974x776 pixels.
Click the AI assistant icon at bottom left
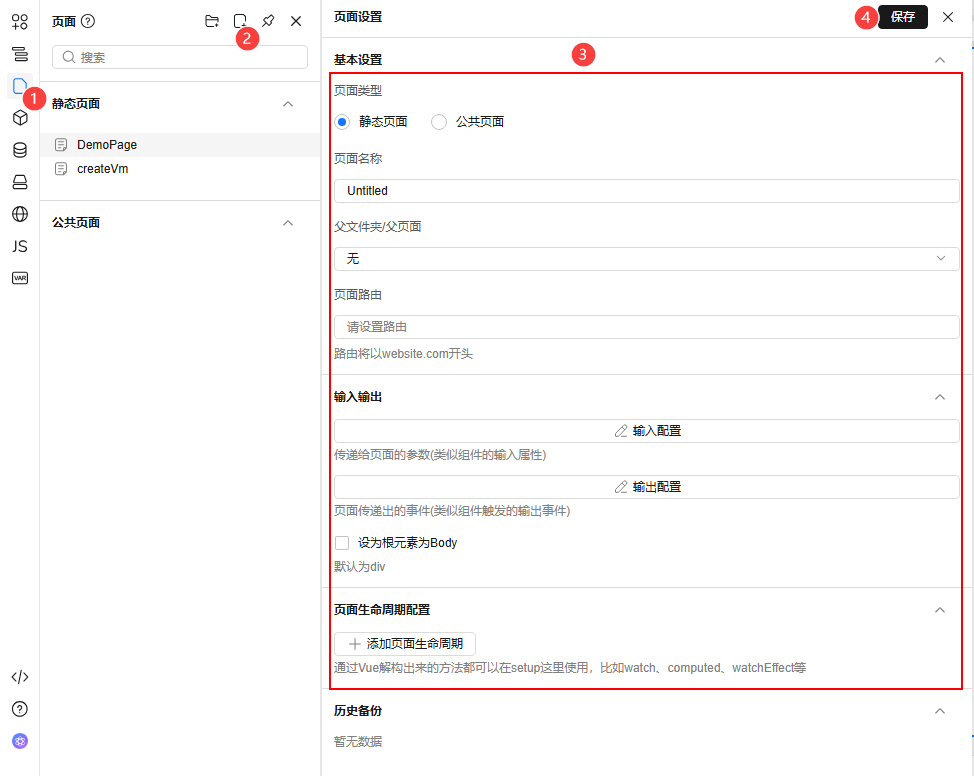pos(20,740)
